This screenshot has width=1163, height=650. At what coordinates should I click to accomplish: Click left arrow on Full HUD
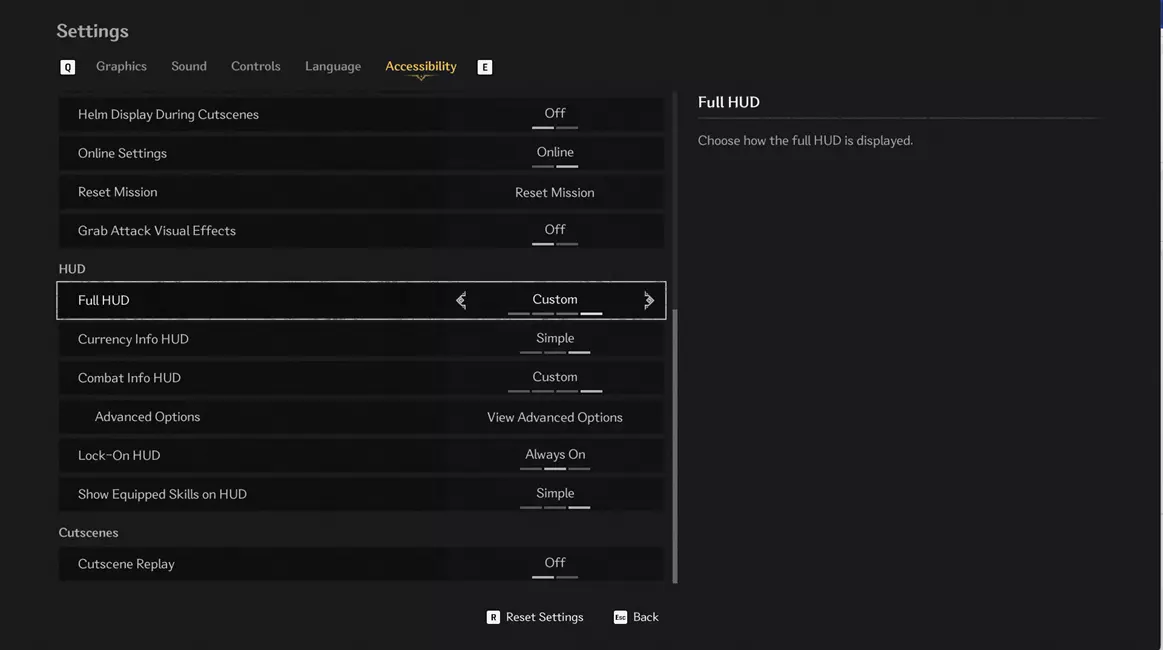(x=461, y=300)
